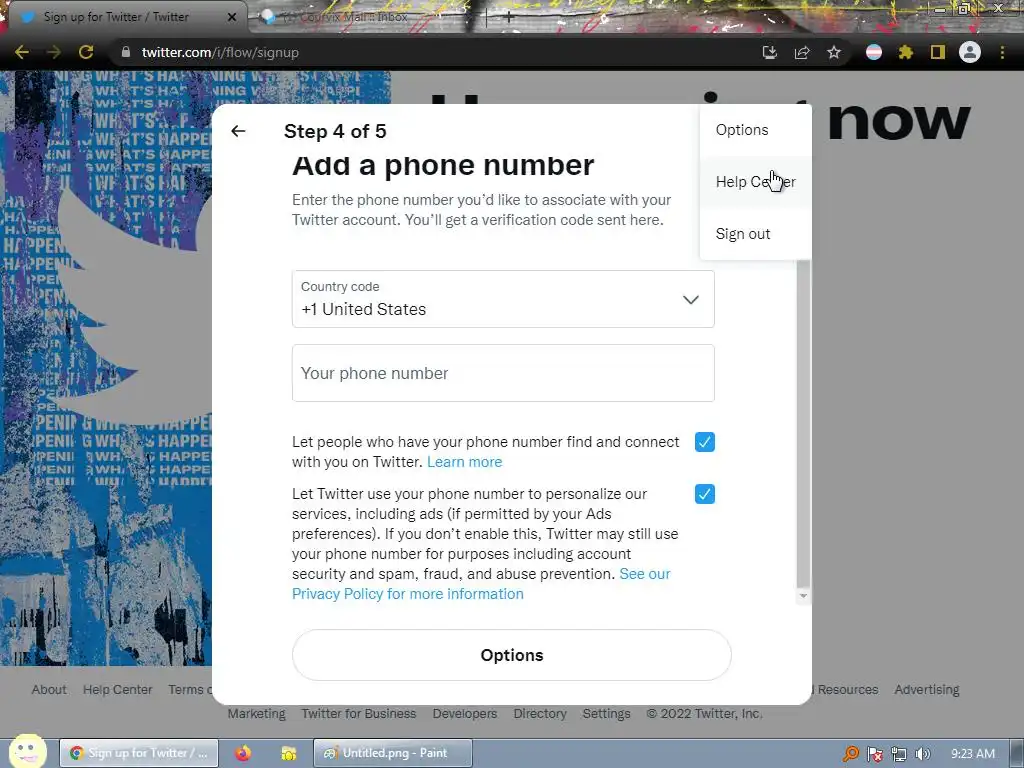
Task: Open the striped circular extension icon
Action: 874,52
